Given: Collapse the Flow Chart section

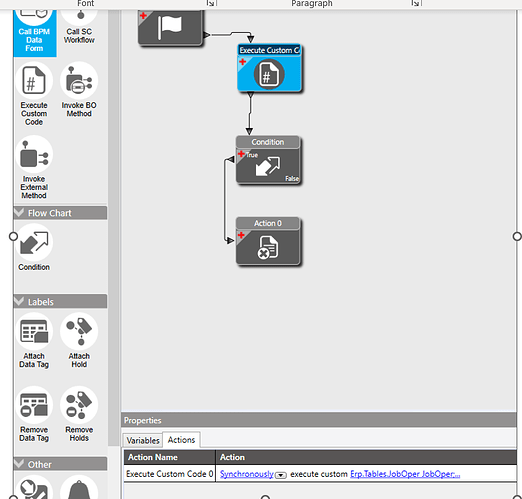Looking at the screenshot, I should point(19,213).
